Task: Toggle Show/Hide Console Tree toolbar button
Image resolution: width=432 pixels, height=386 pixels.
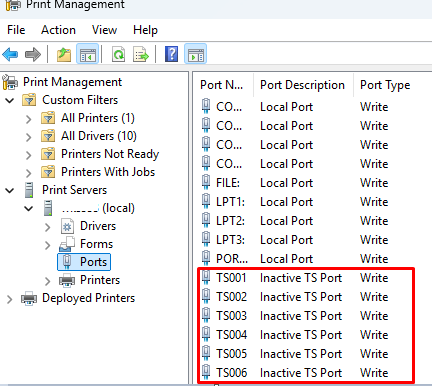Action: coord(87,54)
